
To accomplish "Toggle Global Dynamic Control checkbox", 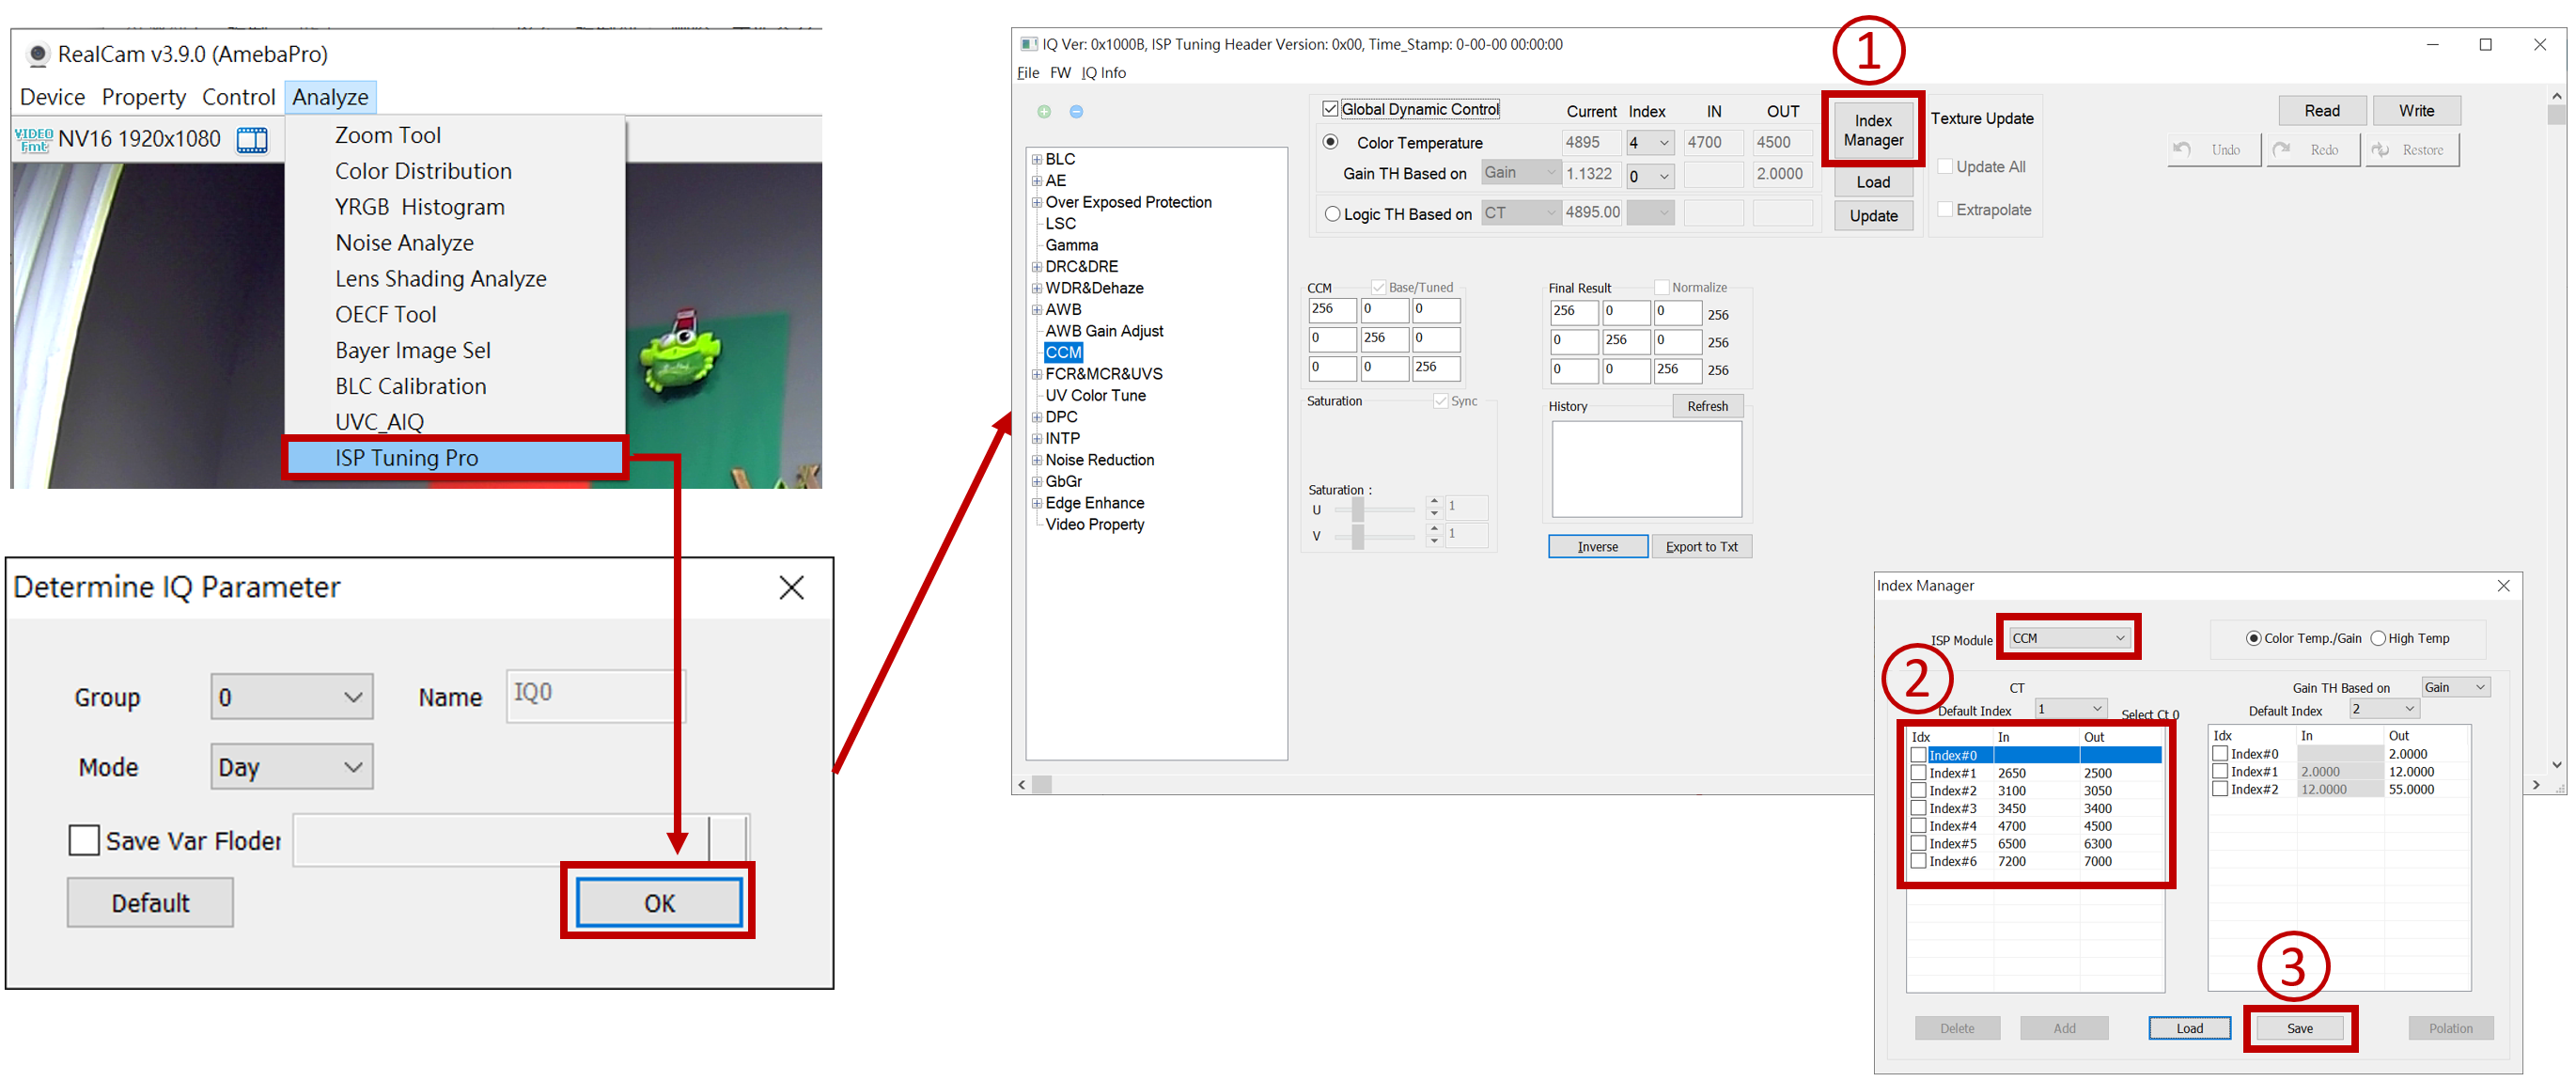I will pyautogui.click(x=1330, y=109).
